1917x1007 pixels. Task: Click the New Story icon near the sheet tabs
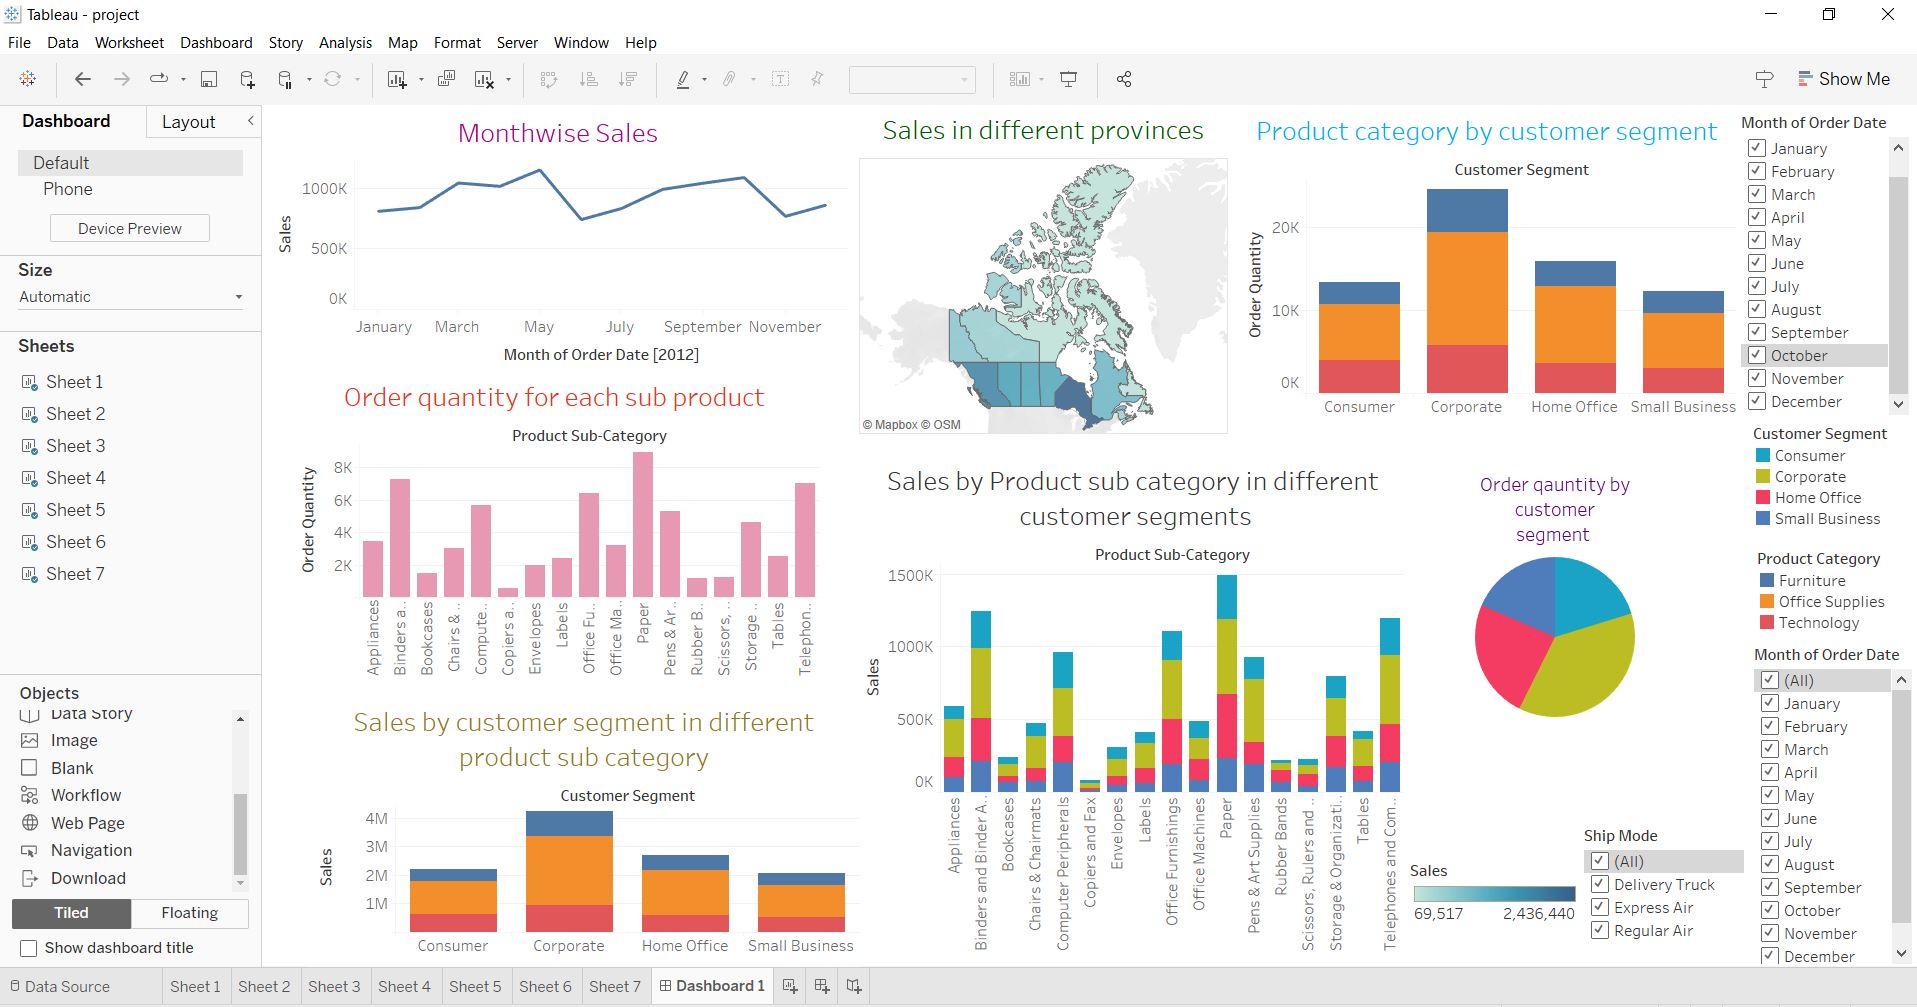click(x=853, y=986)
